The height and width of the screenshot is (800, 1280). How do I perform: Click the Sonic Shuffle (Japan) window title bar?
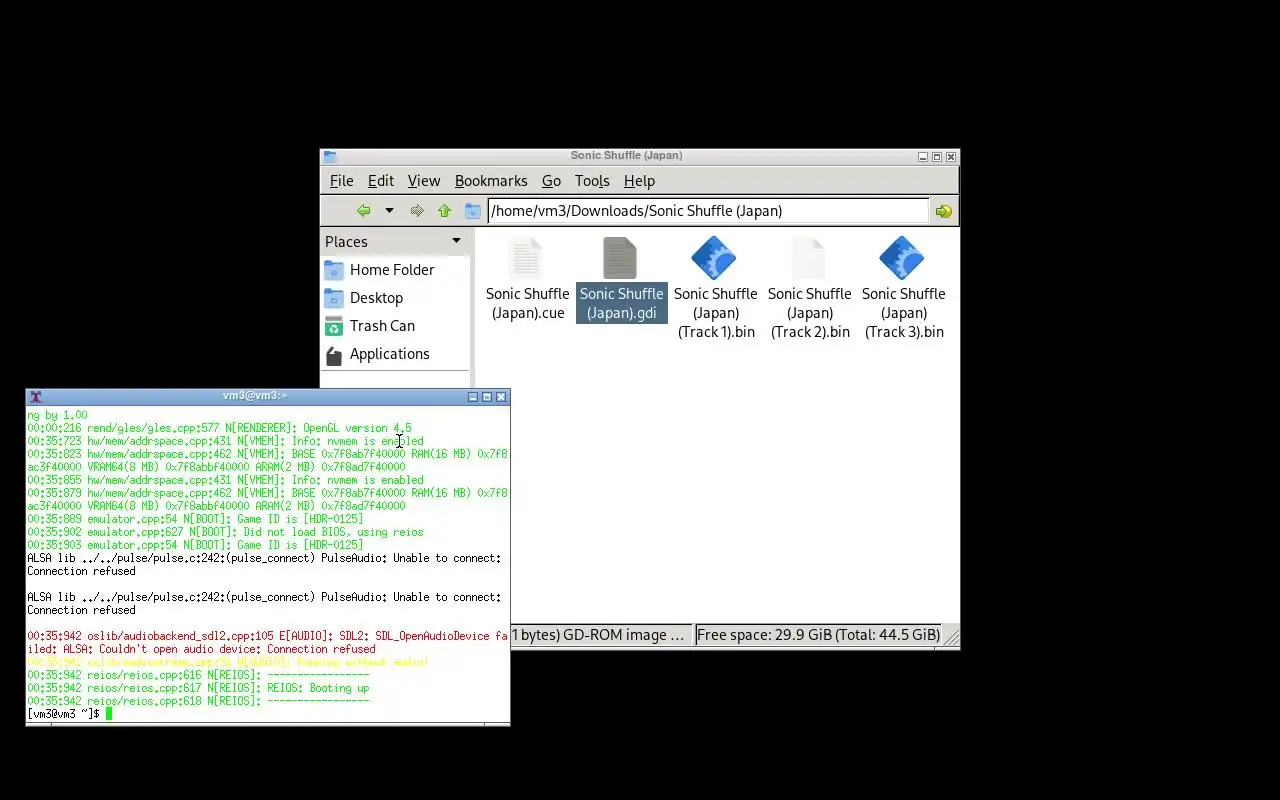[x=626, y=156]
